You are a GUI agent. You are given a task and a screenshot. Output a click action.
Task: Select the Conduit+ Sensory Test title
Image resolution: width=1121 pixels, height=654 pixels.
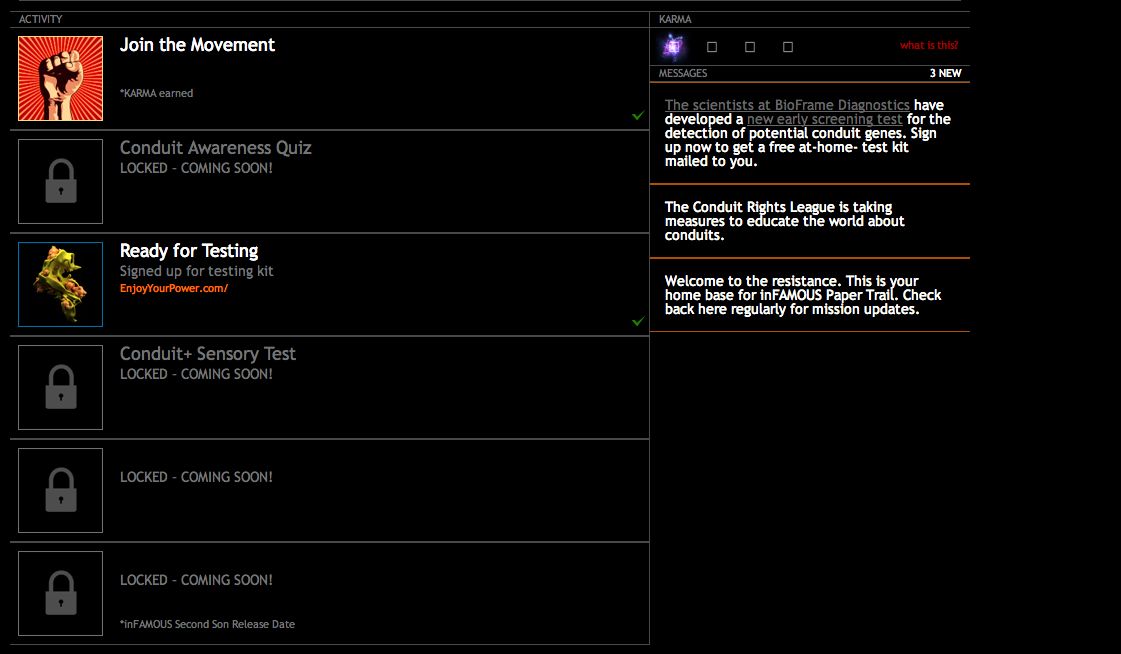[207, 354]
